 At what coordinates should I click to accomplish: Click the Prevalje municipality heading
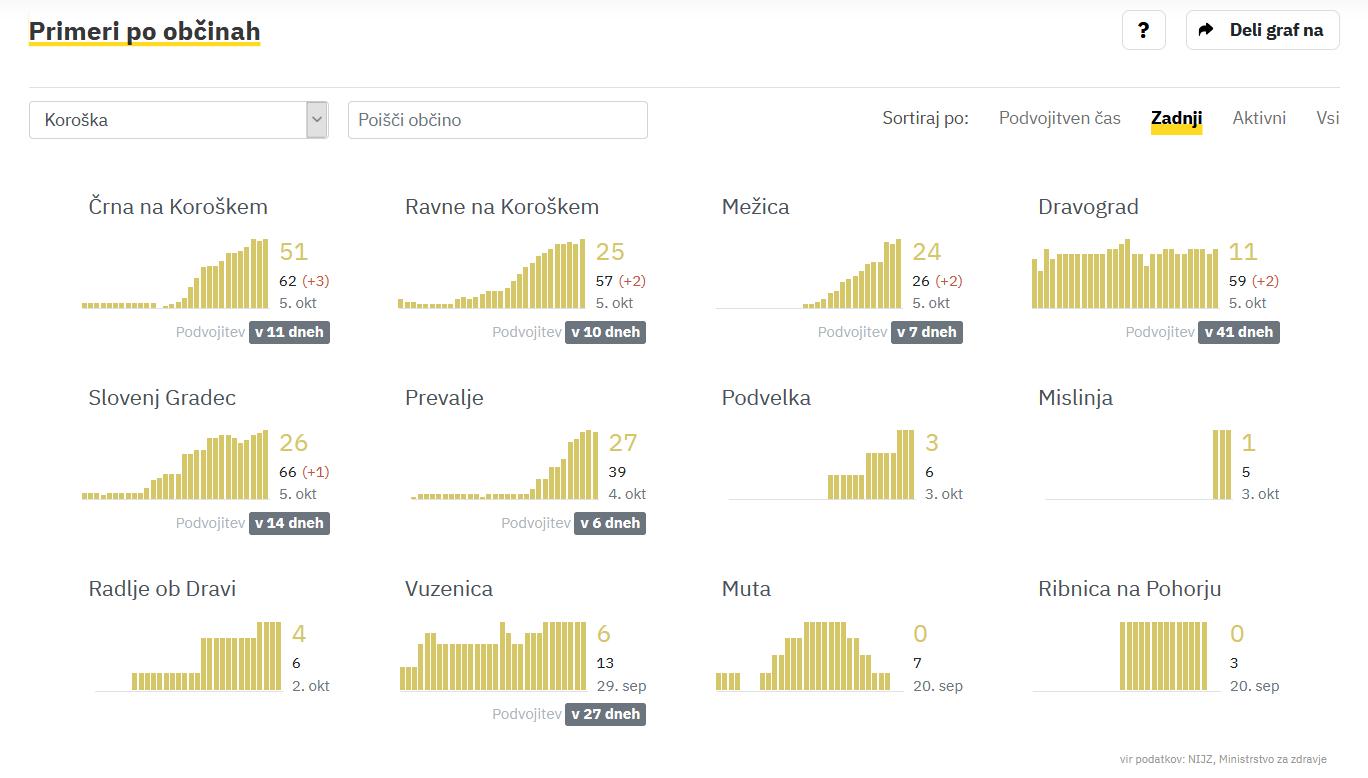[444, 398]
